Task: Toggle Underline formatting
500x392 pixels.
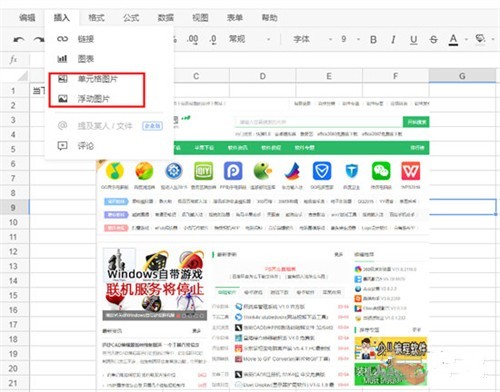Action: click(414, 40)
